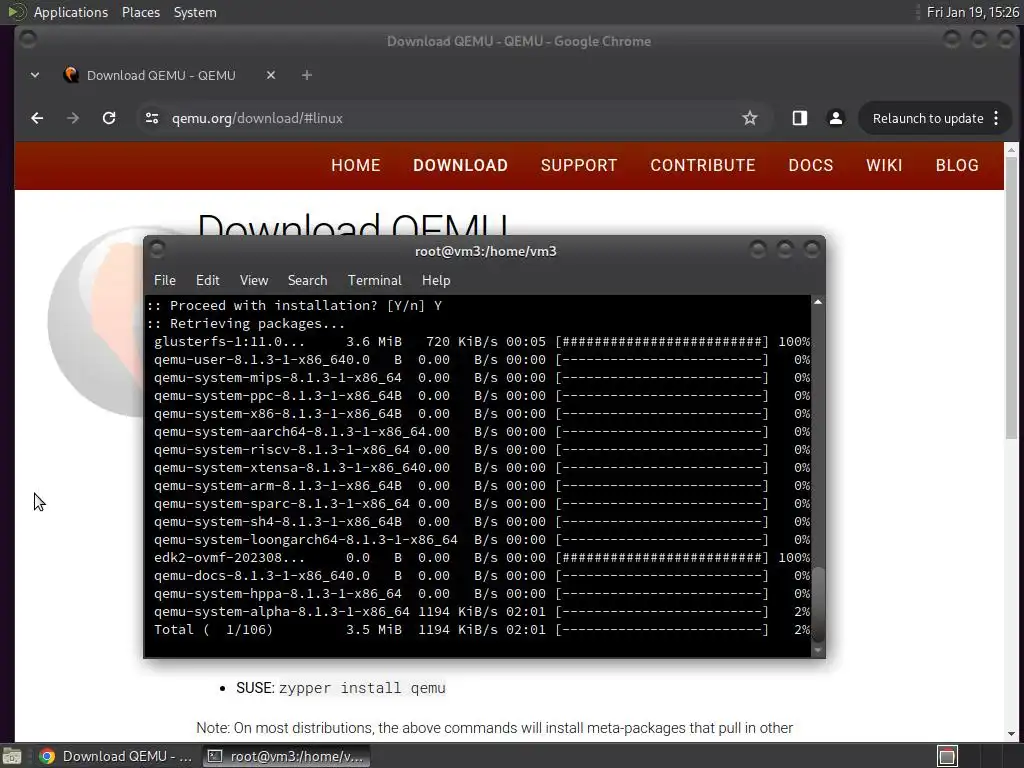The width and height of the screenshot is (1024, 768).
Task: Open a new Chrome tab
Action: [x=306, y=75]
